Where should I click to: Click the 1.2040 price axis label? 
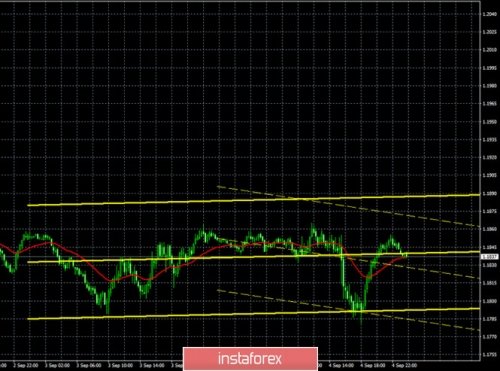[490, 14]
